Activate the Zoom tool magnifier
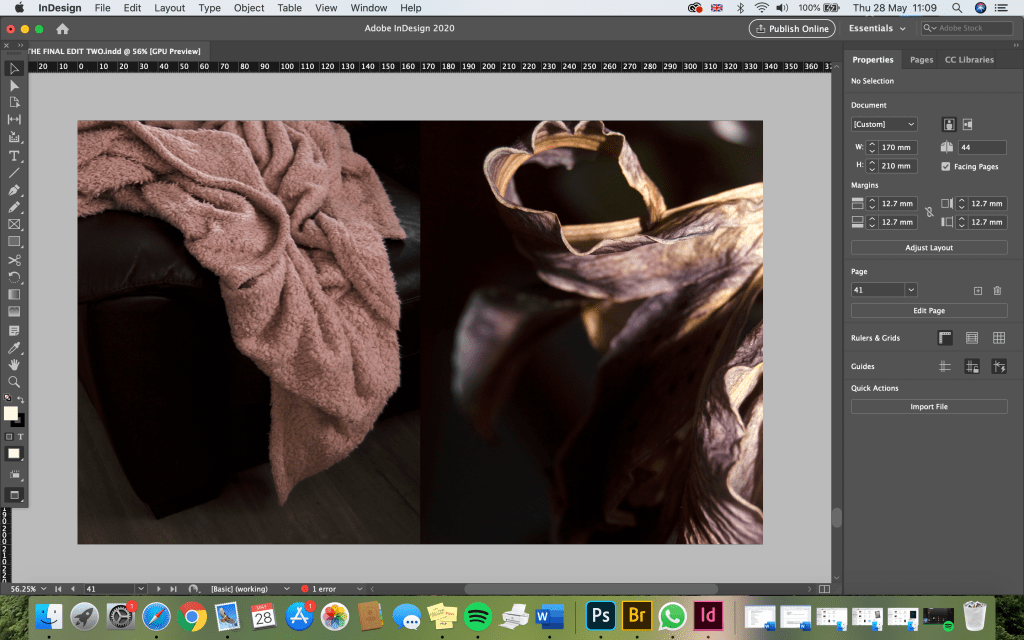Image resolution: width=1024 pixels, height=640 pixels. tap(14, 382)
